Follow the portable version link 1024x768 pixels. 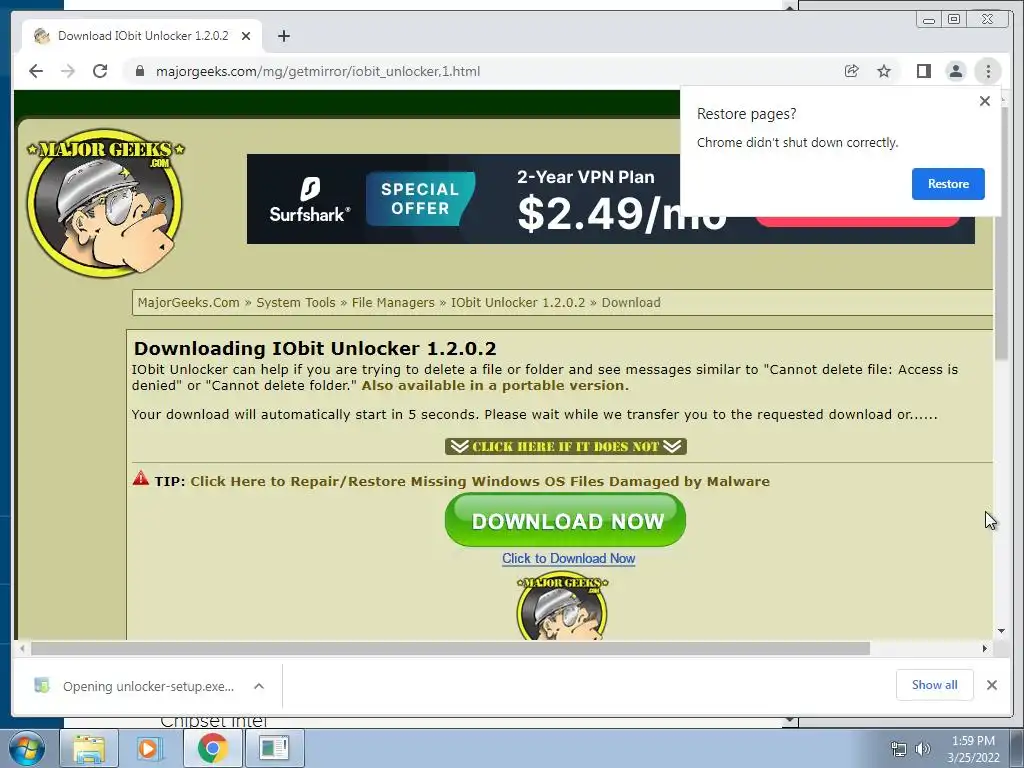pyautogui.click(x=495, y=385)
